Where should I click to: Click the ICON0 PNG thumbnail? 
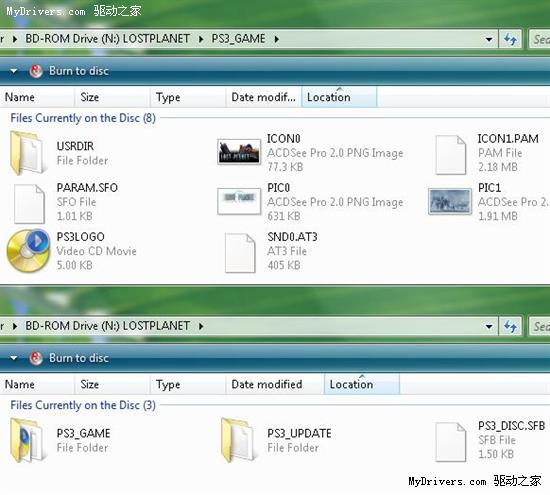239,152
